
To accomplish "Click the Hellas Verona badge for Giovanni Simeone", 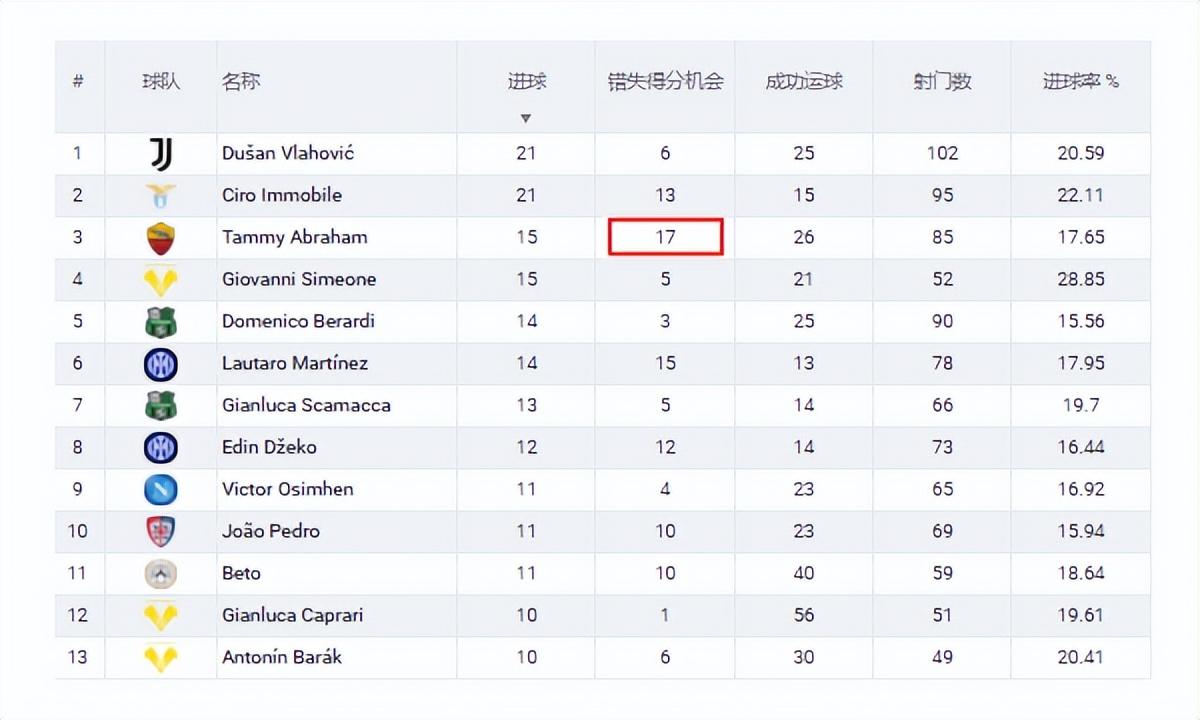I will click(160, 279).
